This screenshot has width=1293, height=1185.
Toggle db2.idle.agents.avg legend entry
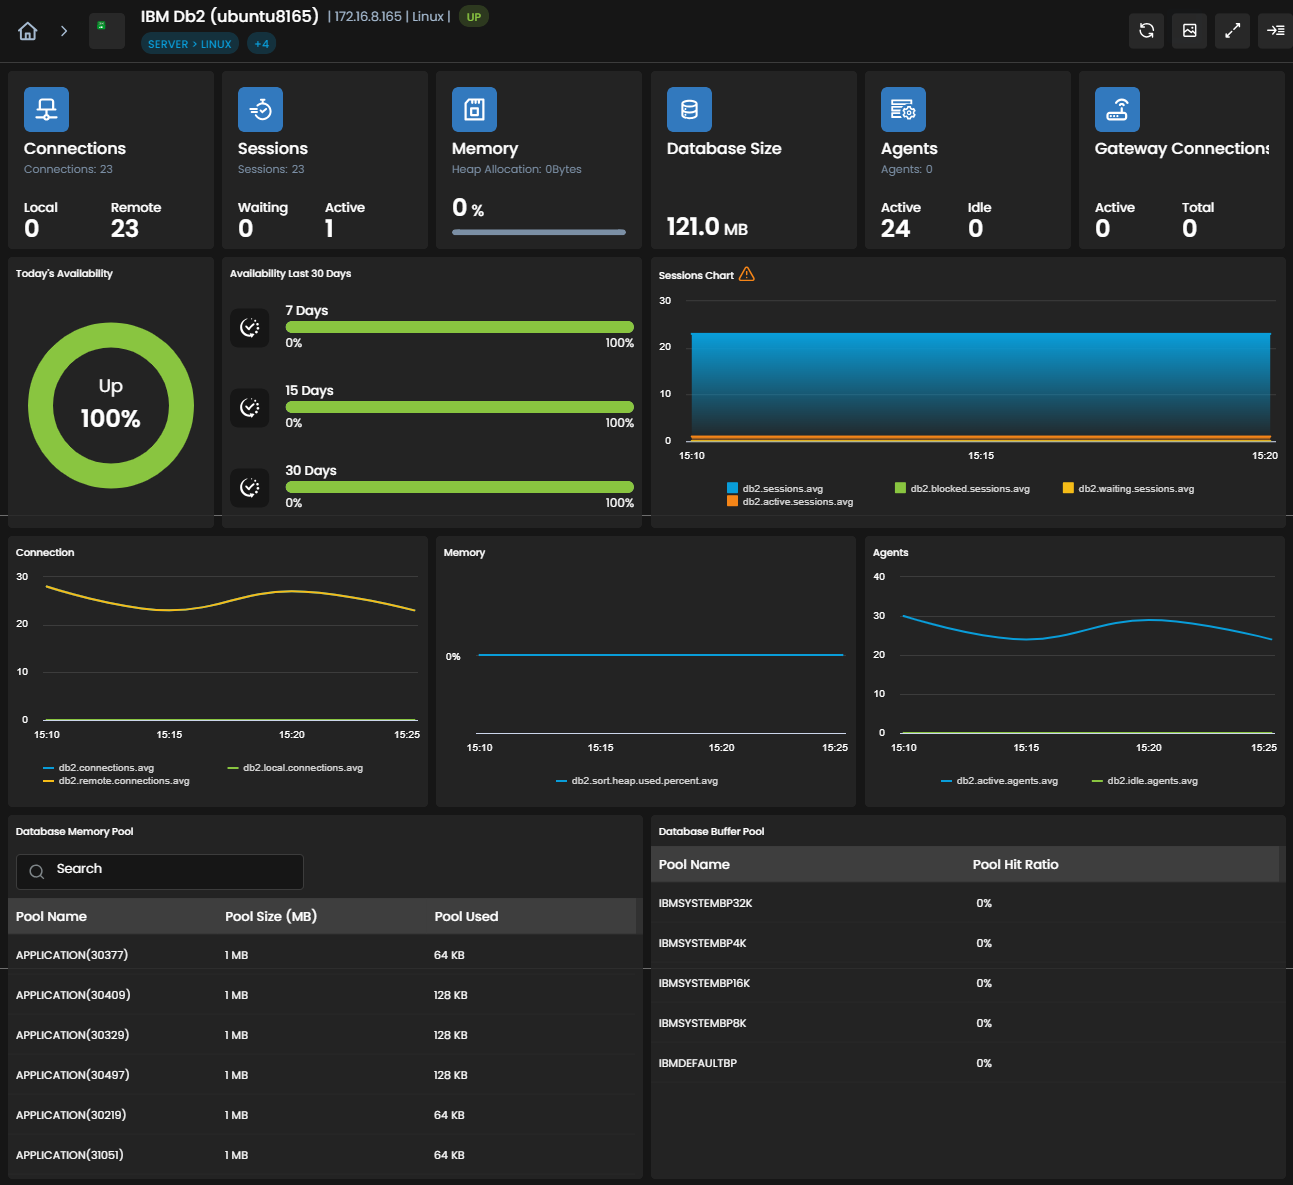(1145, 781)
